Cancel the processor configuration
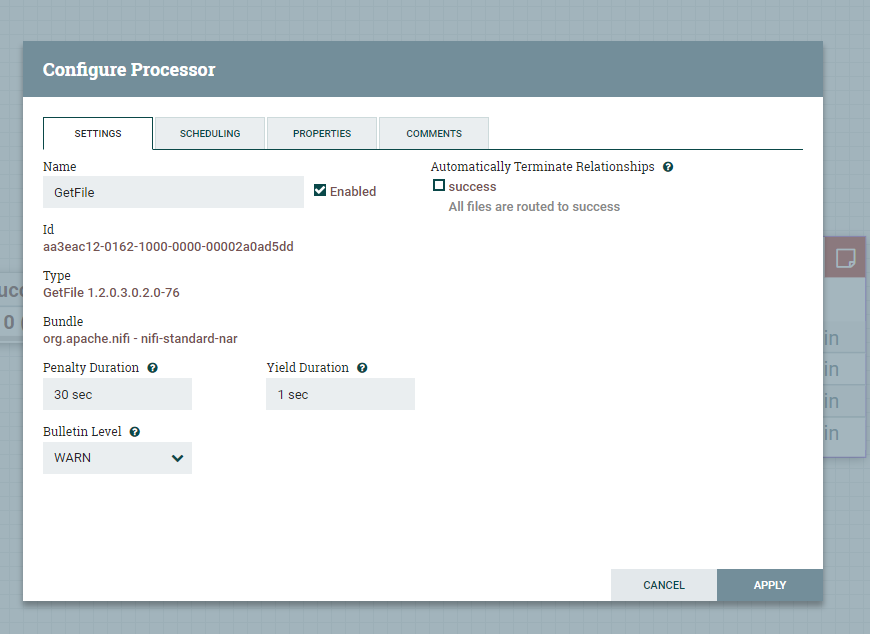The height and width of the screenshot is (634, 870). [x=663, y=585]
